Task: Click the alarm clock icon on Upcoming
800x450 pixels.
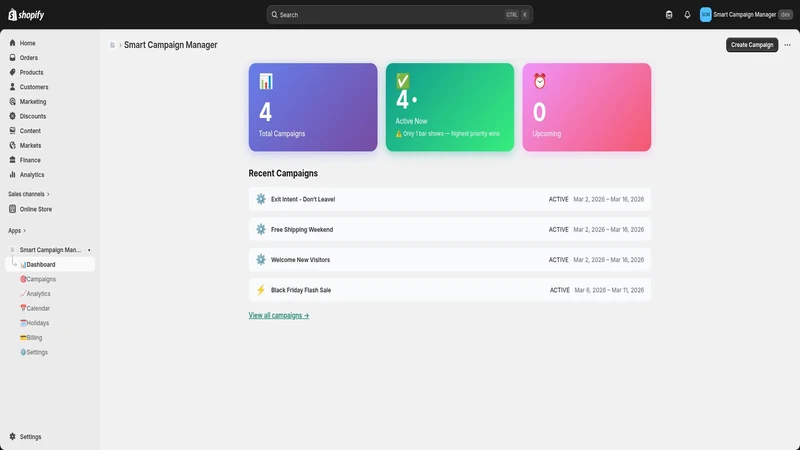Action: [539, 81]
